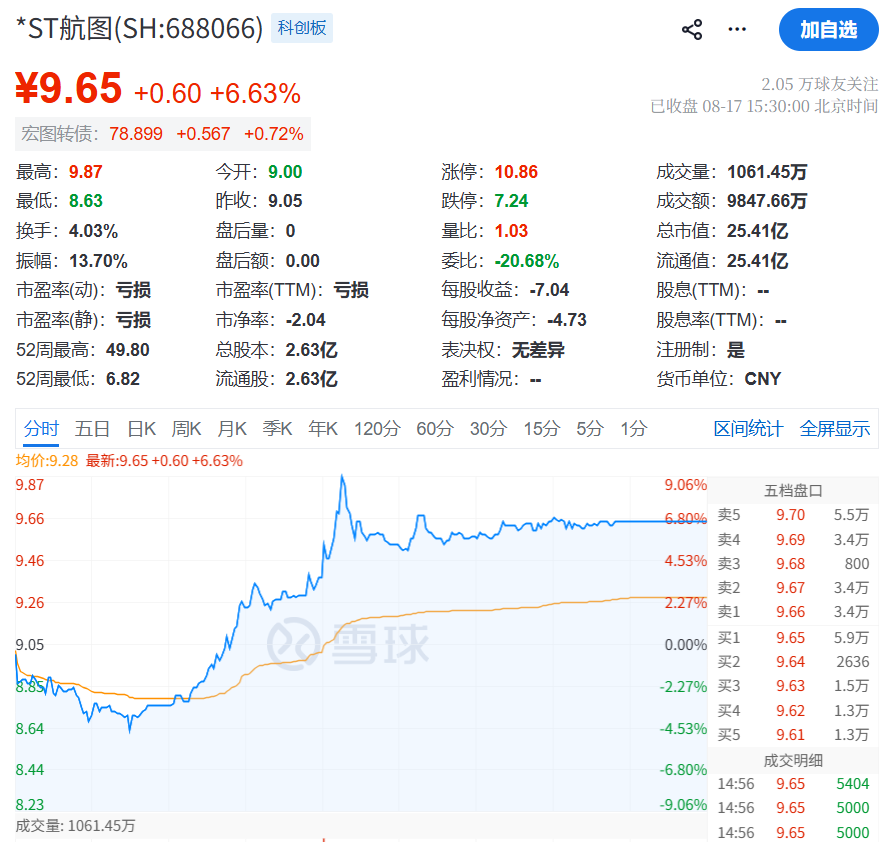This screenshot has width=894, height=842.
Task: Click the 最低 value 8.63
Action: [x=86, y=201]
